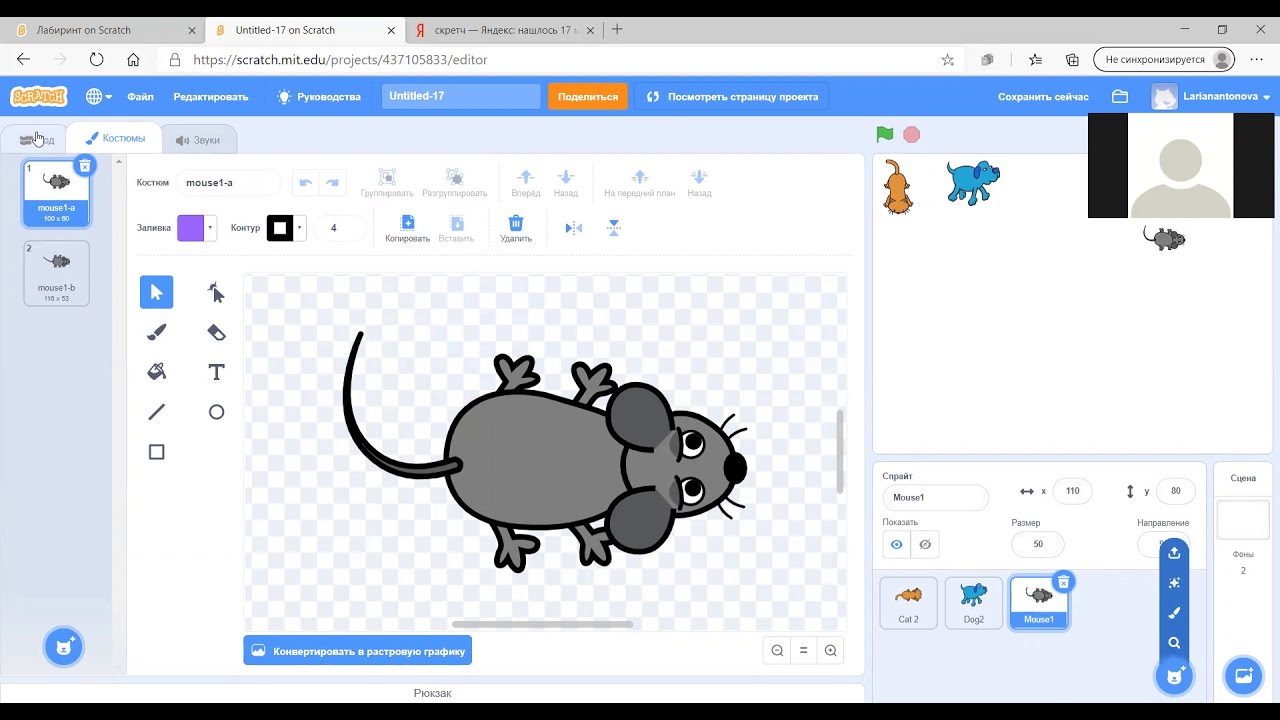This screenshot has width=1280, height=720.
Task: Click the choose backdrop button
Action: [1243, 676]
